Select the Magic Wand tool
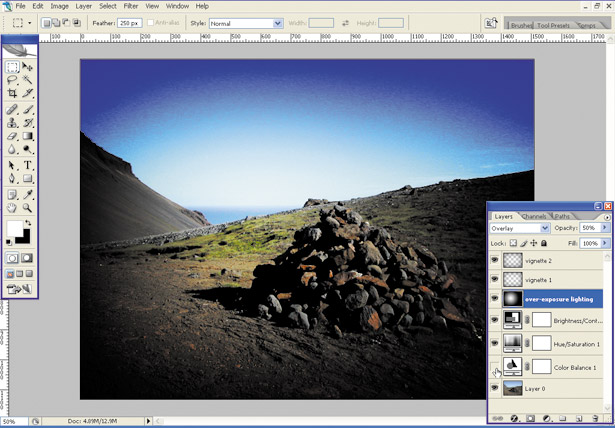The image size is (615, 428). pyautogui.click(x=27, y=80)
